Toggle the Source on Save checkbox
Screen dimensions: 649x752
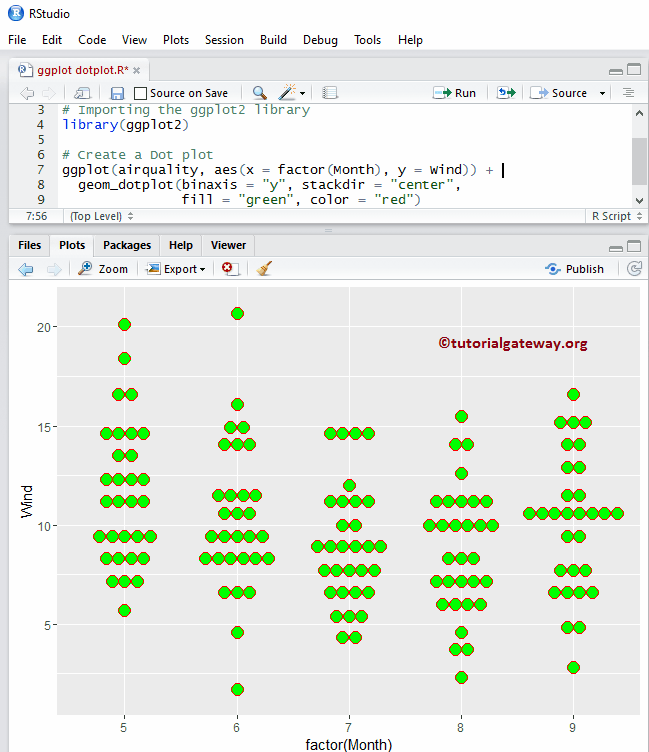[141, 93]
